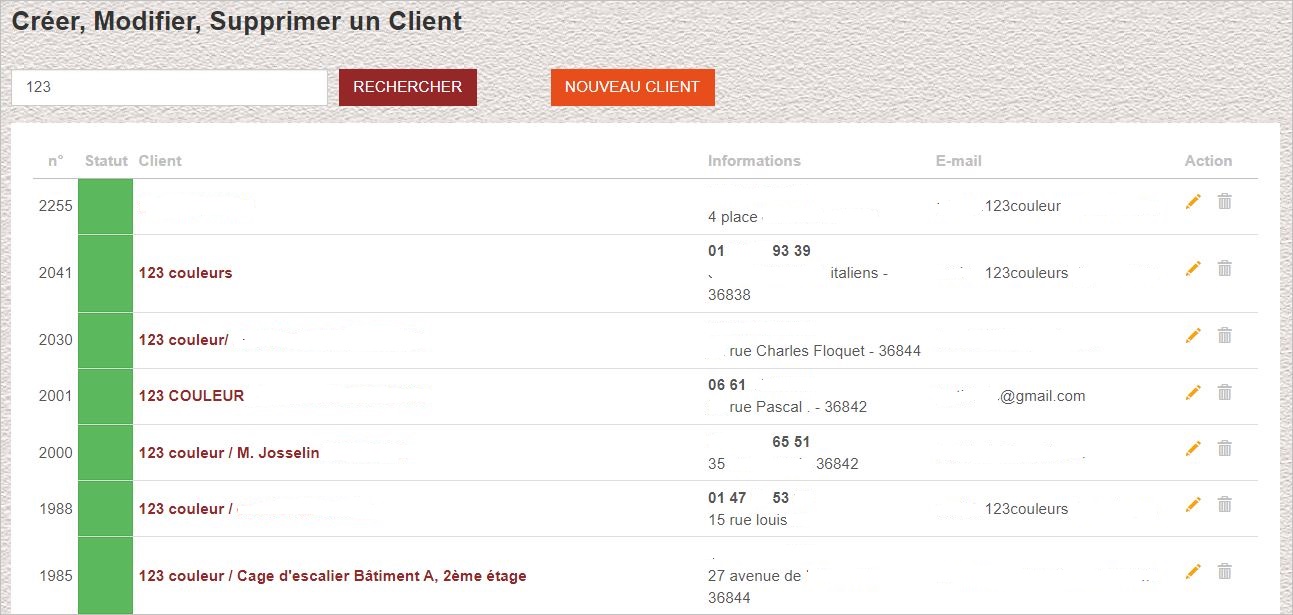The image size is (1293, 615).
Task: Delete client number 2255 using trash icon
Action: (1224, 202)
